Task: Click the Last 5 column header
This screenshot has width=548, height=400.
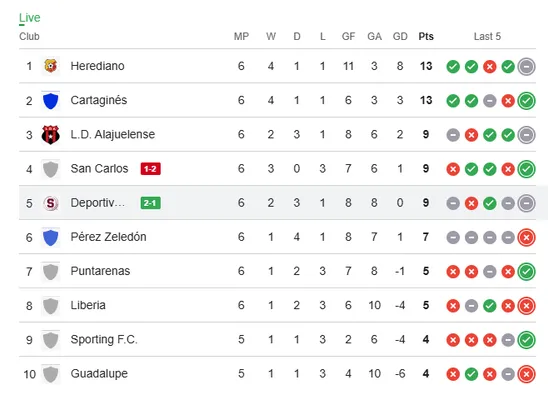Action: click(487, 36)
